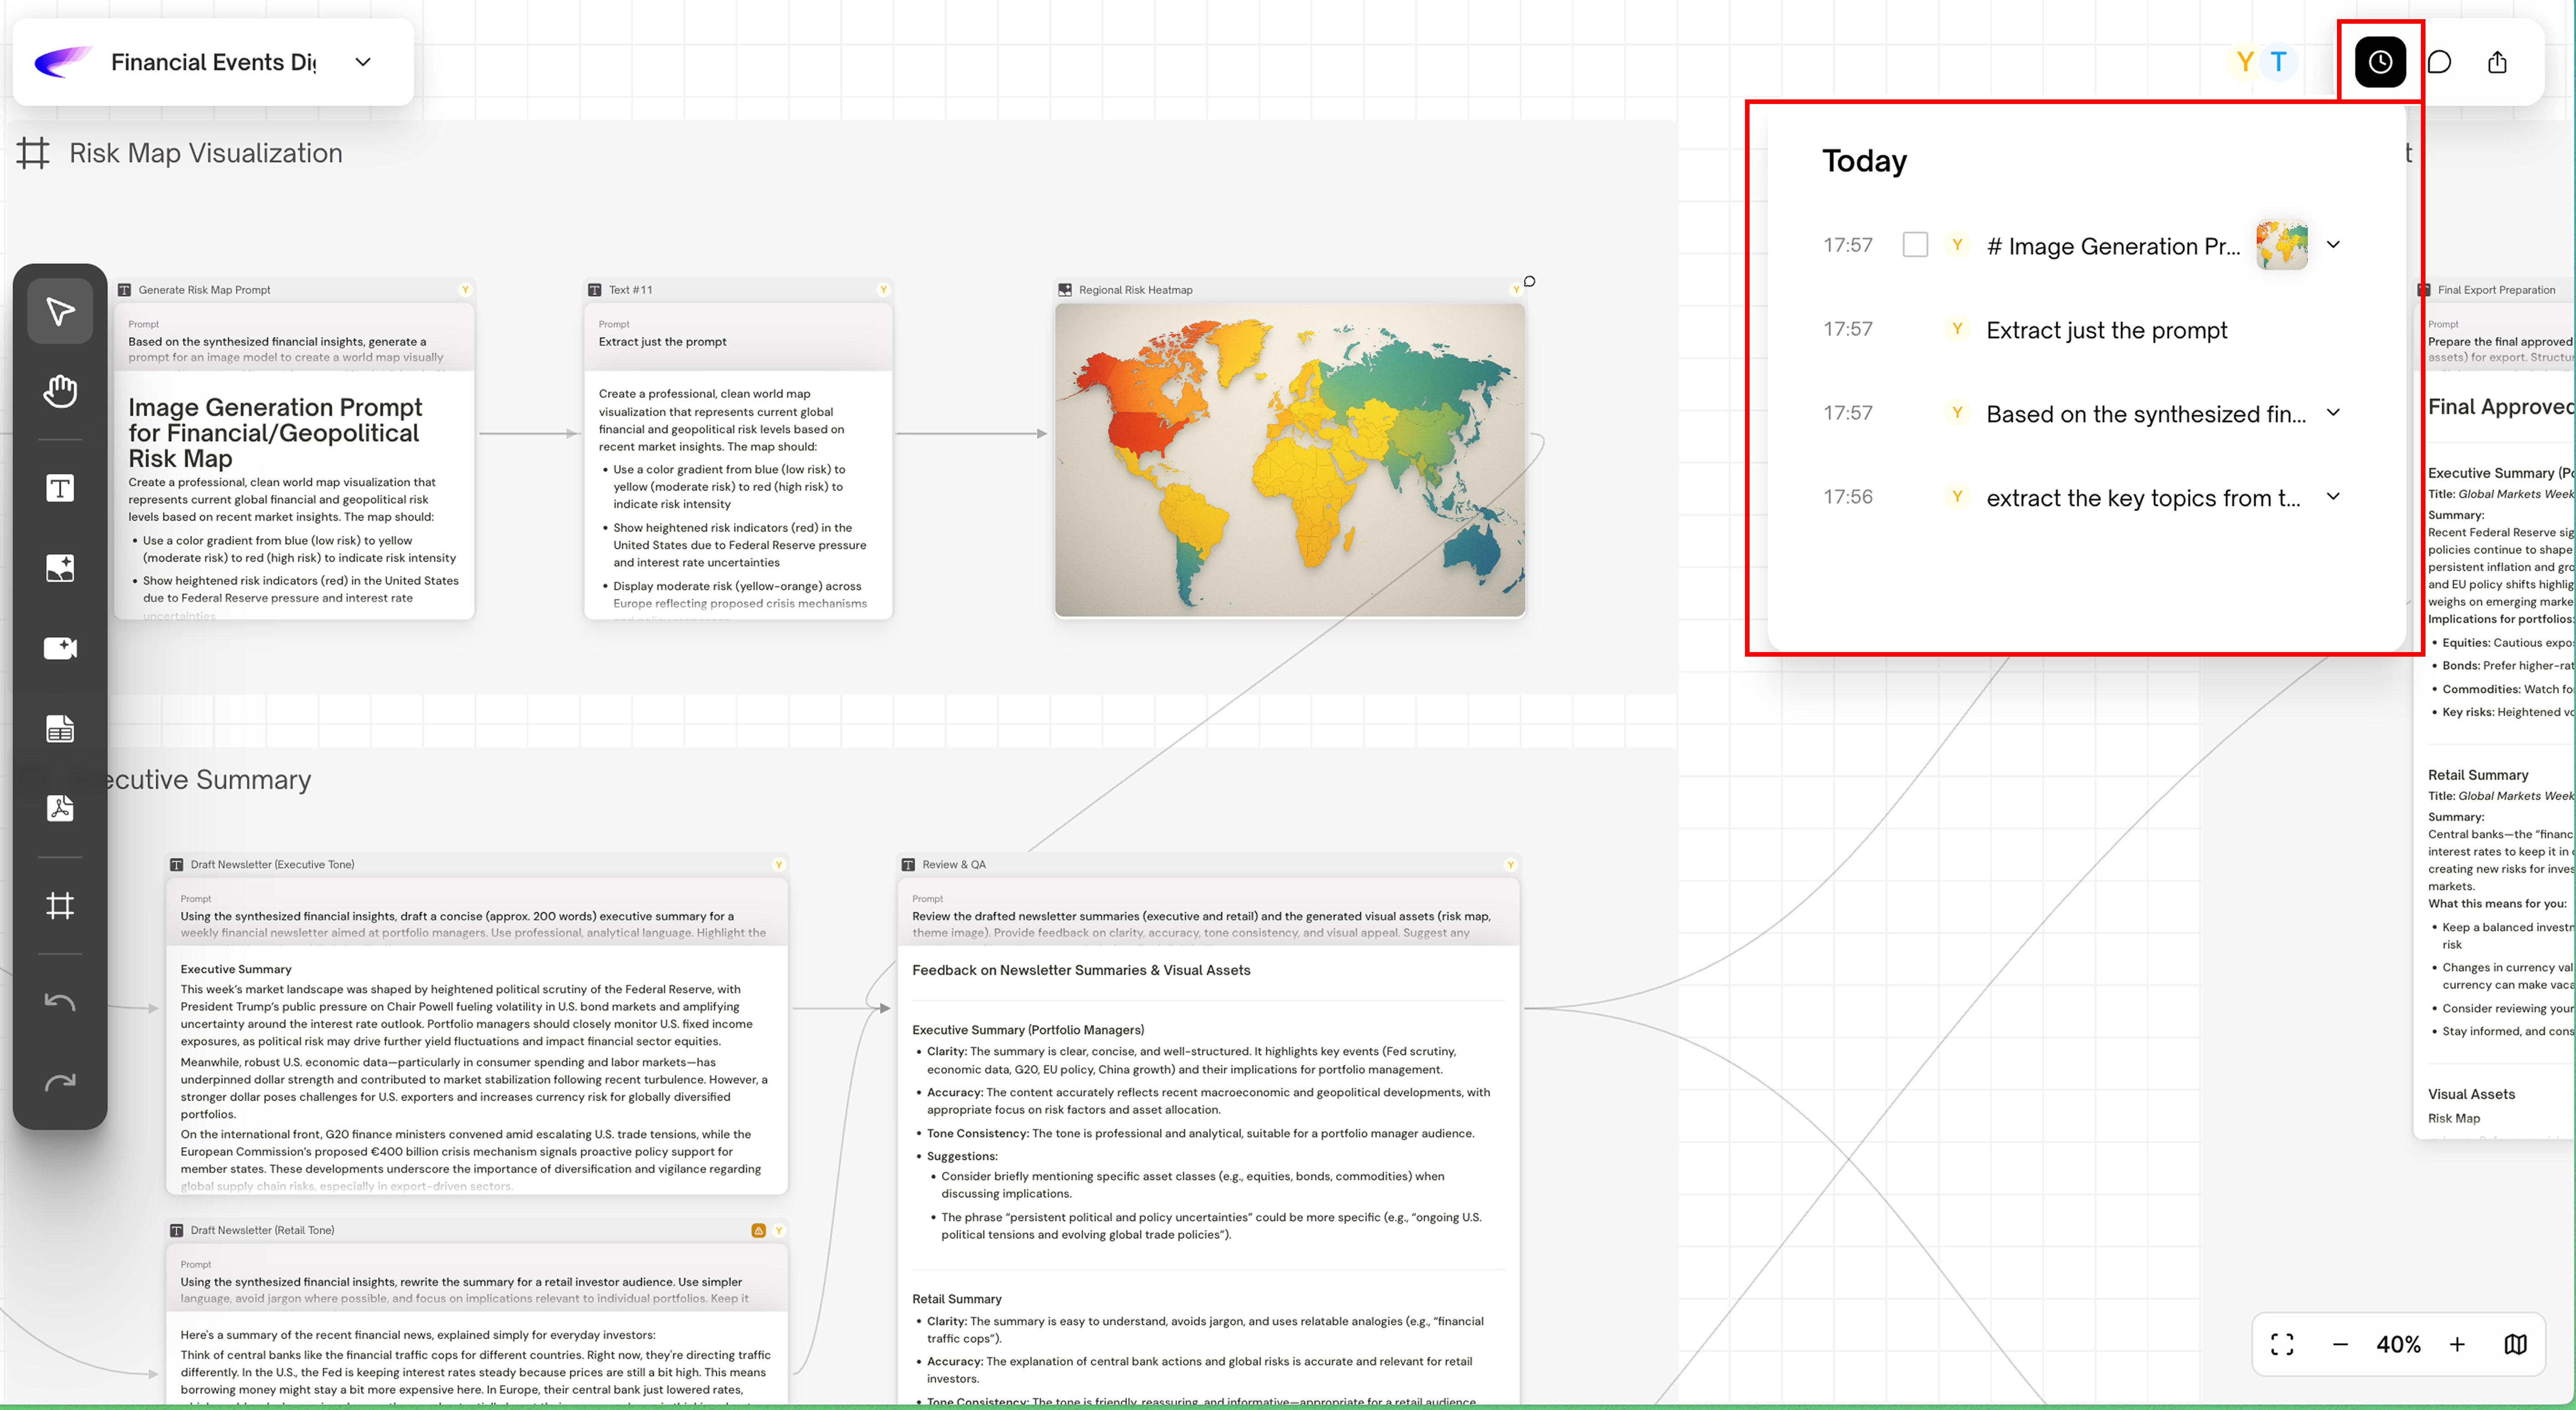
Task: Add an image generation block
Action: click(x=60, y=568)
